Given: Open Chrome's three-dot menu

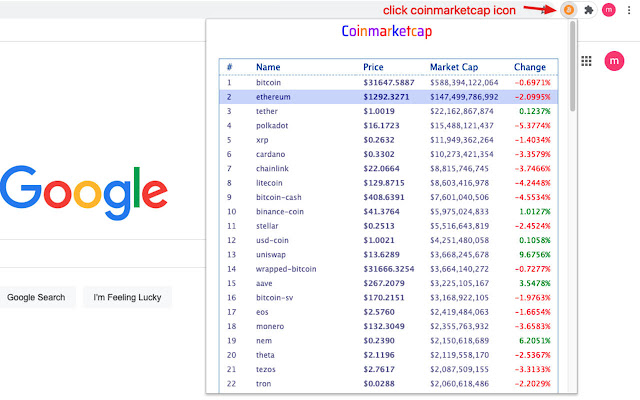Looking at the screenshot, I should 629,10.
